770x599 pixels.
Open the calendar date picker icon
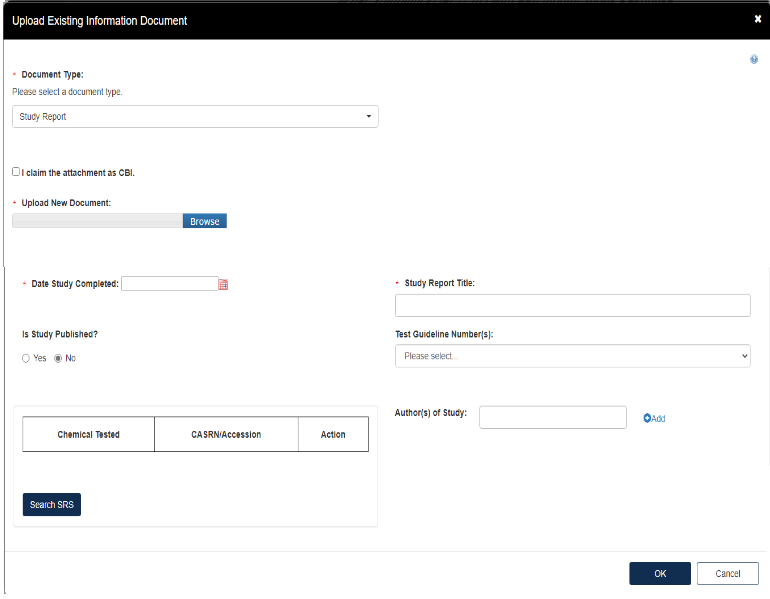point(223,284)
